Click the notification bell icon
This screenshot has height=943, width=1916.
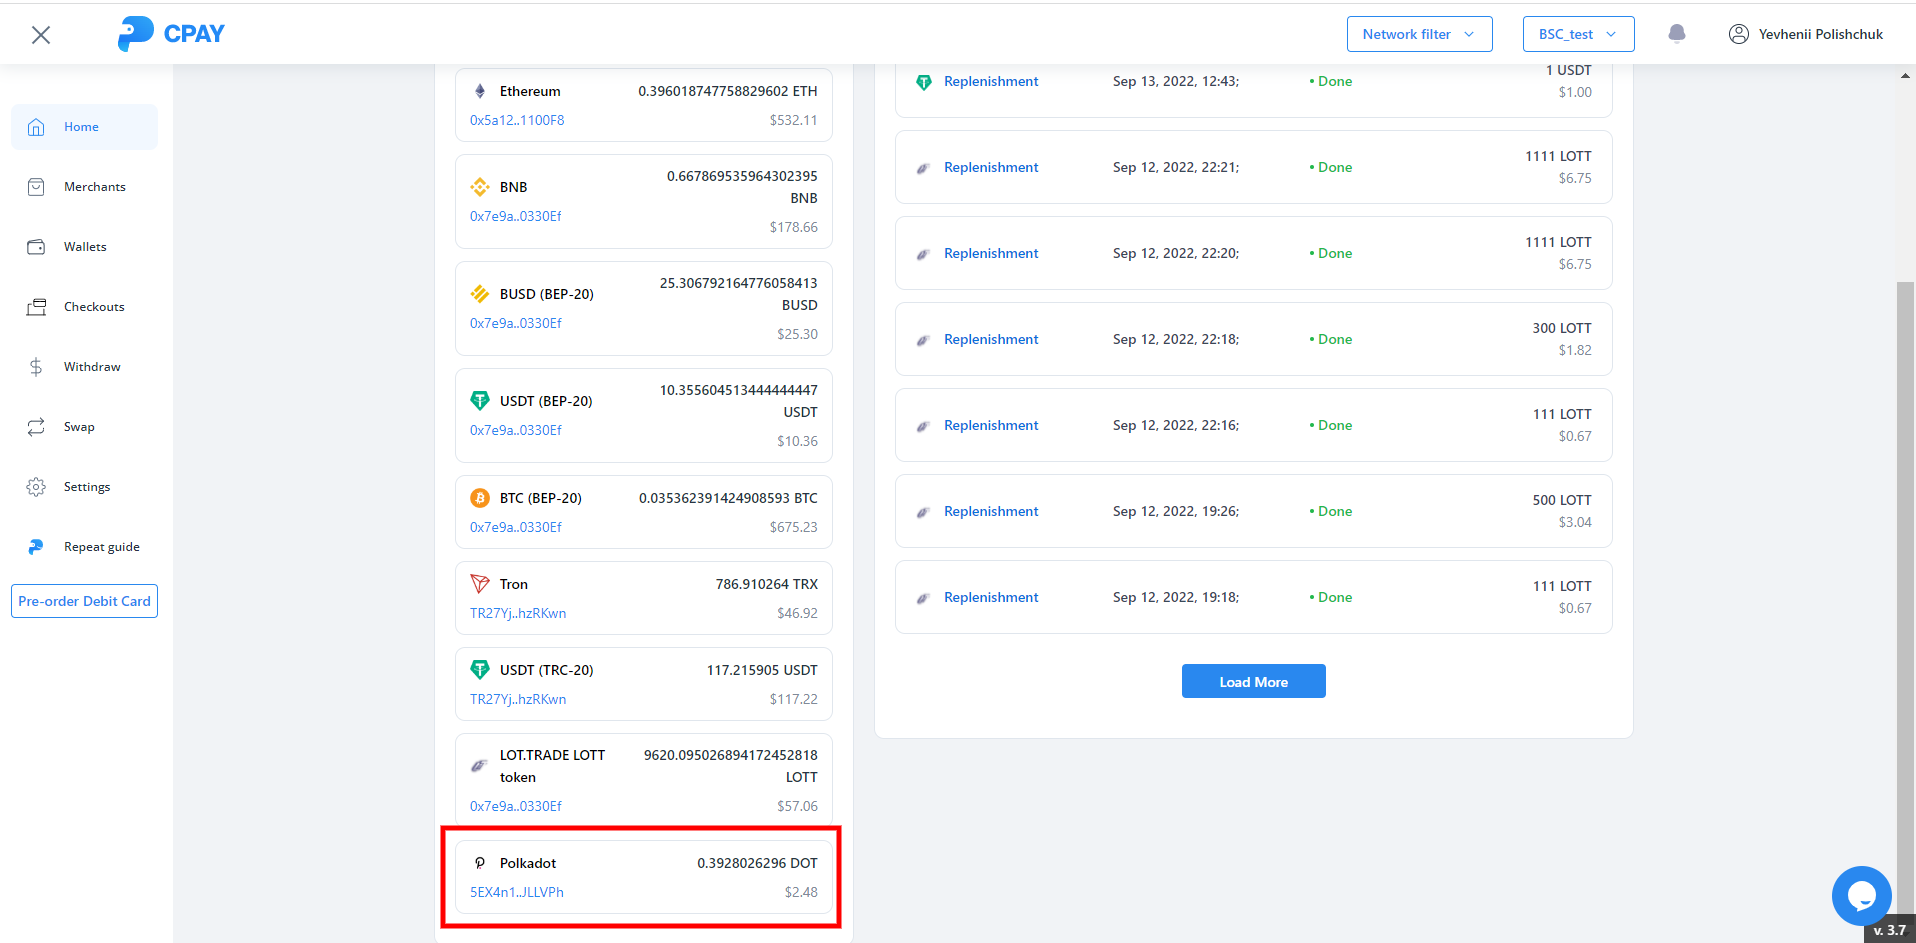[x=1677, y=34]
